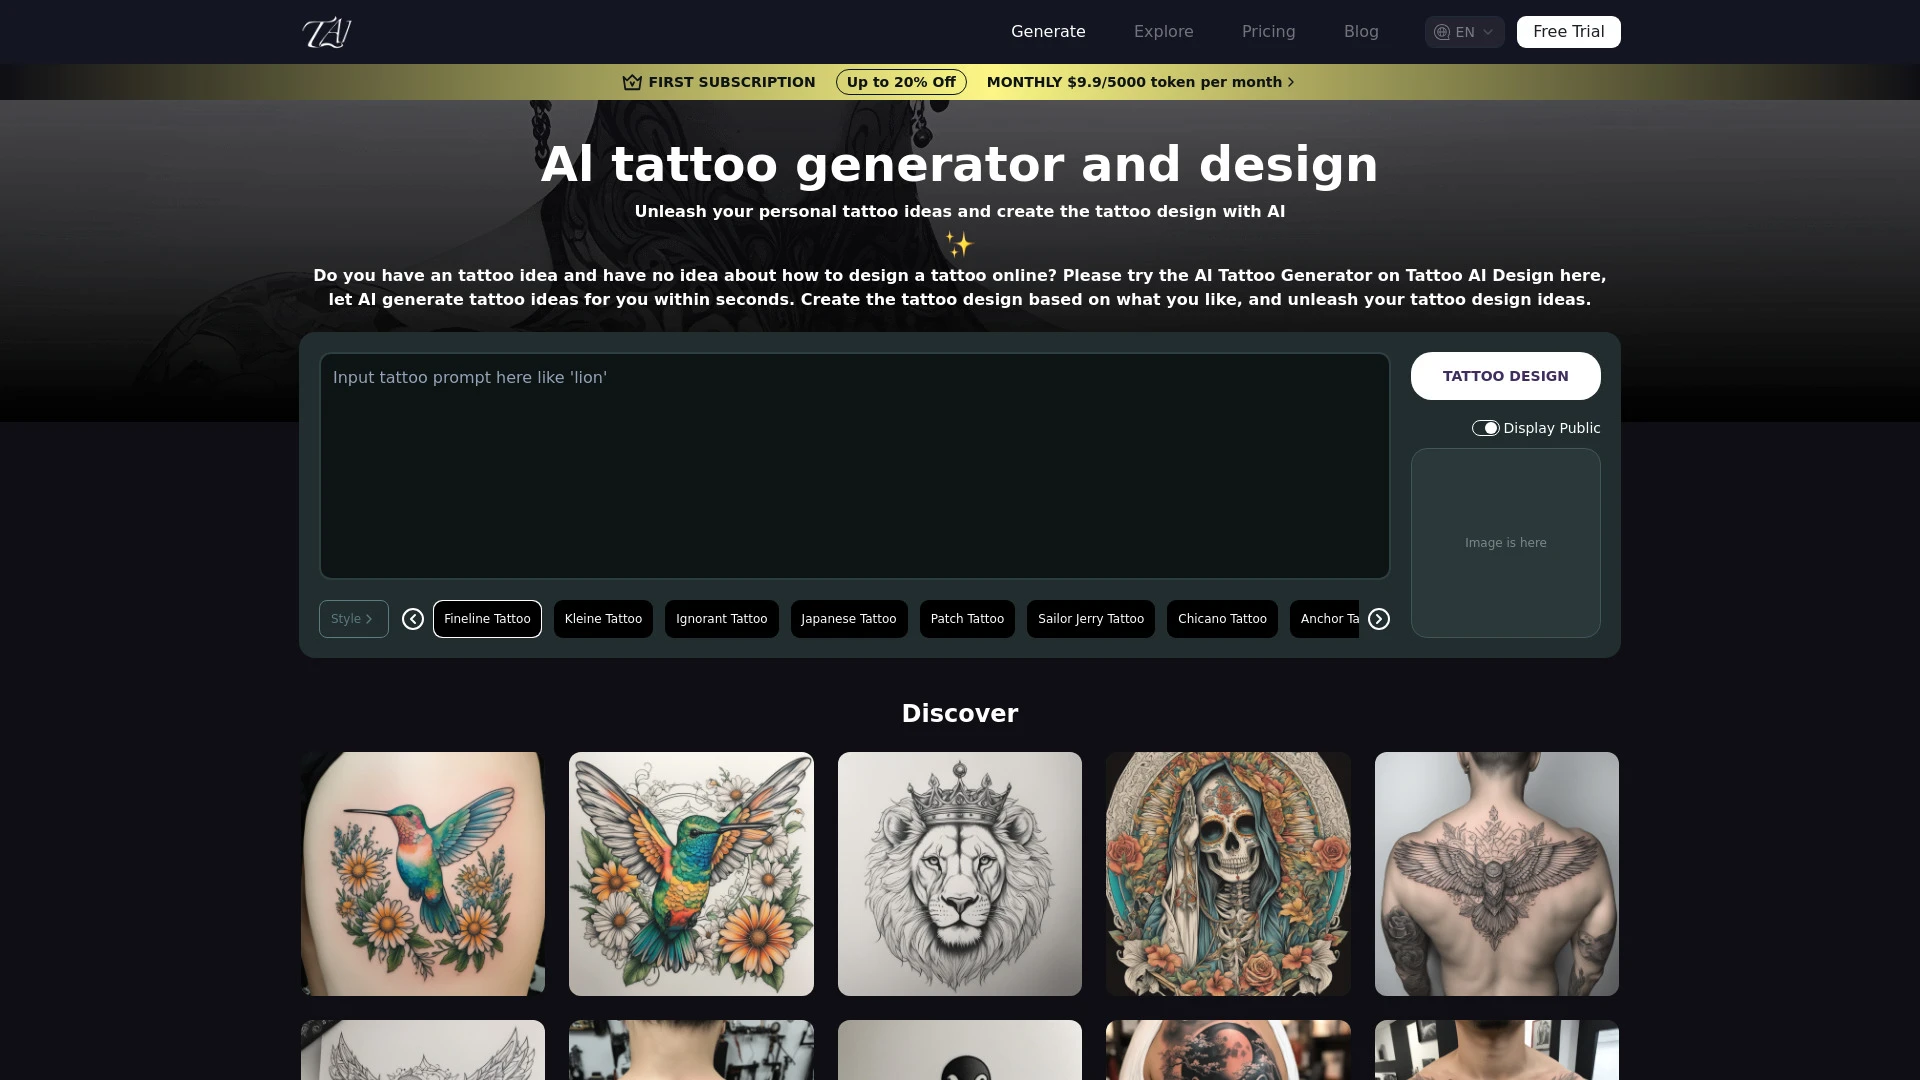Click the Pricing navigation link
The width and height of the screenshot is (1920, 1080).
[x=1269, y=32]
